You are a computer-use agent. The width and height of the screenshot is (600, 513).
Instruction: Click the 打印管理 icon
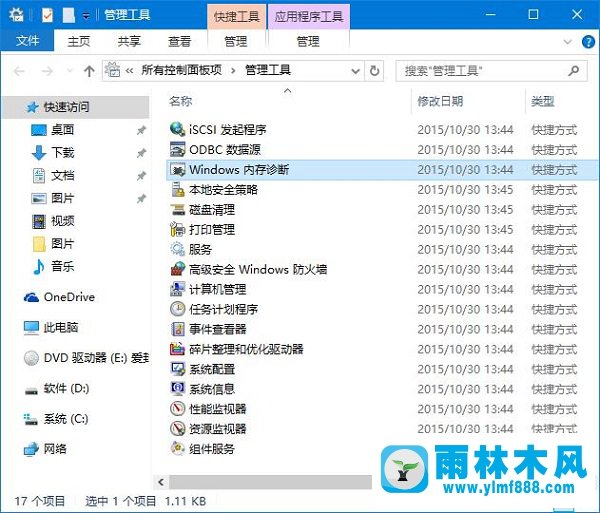178,230
